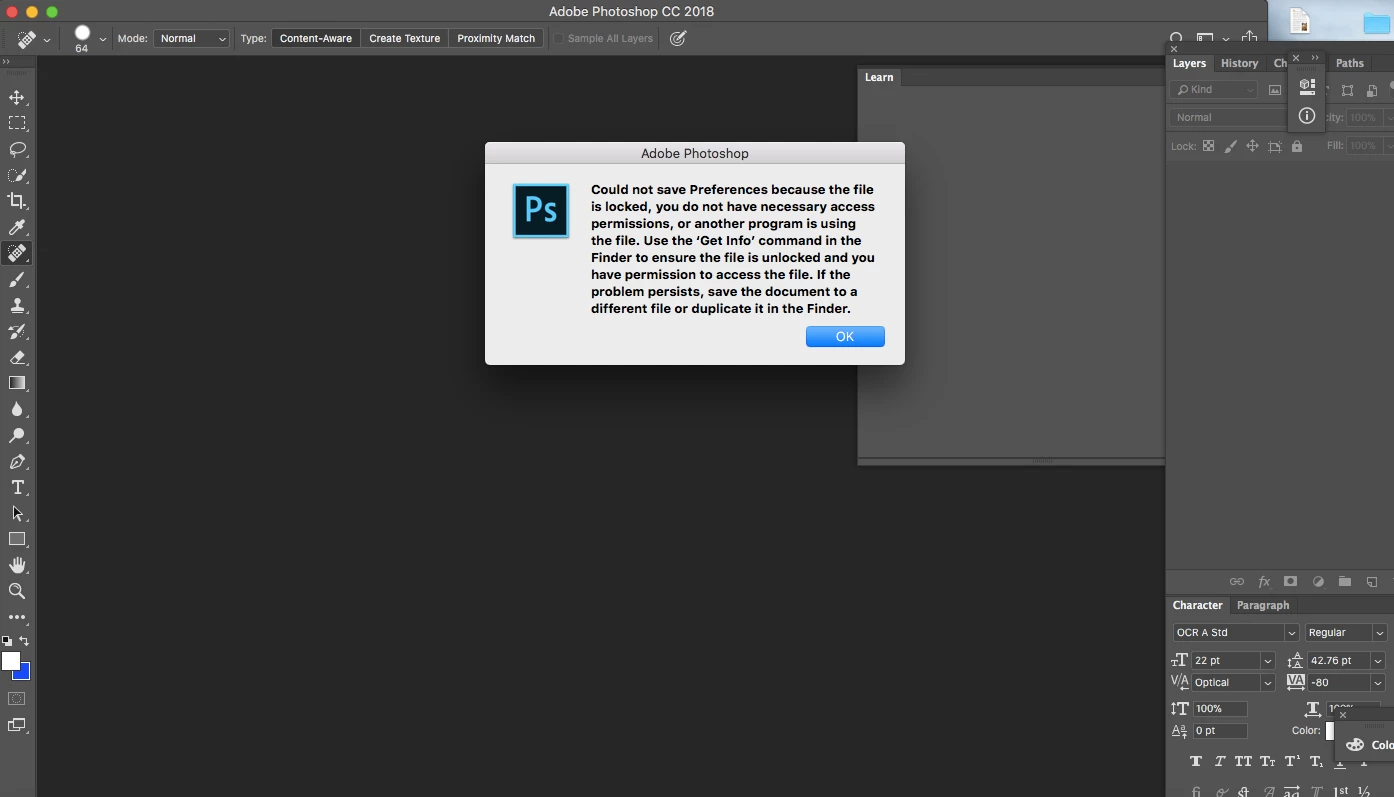Viewport: 1394px width, 797px height.
Task: Select the Eraser tool
Action: click(17, 358)
